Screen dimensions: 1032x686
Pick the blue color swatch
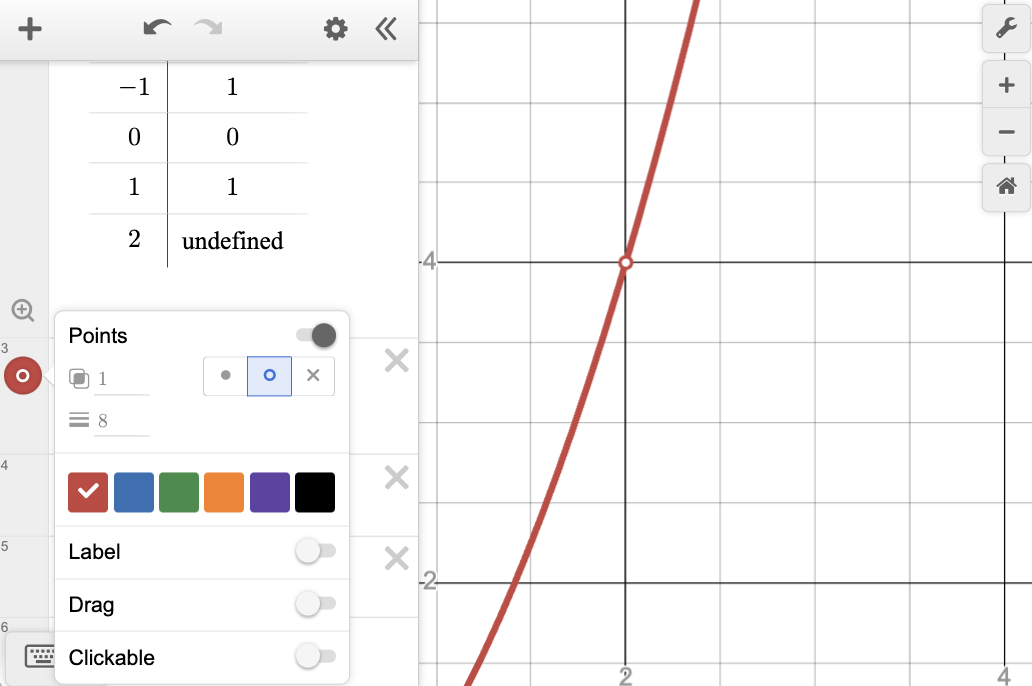click(x=134, y=492)
